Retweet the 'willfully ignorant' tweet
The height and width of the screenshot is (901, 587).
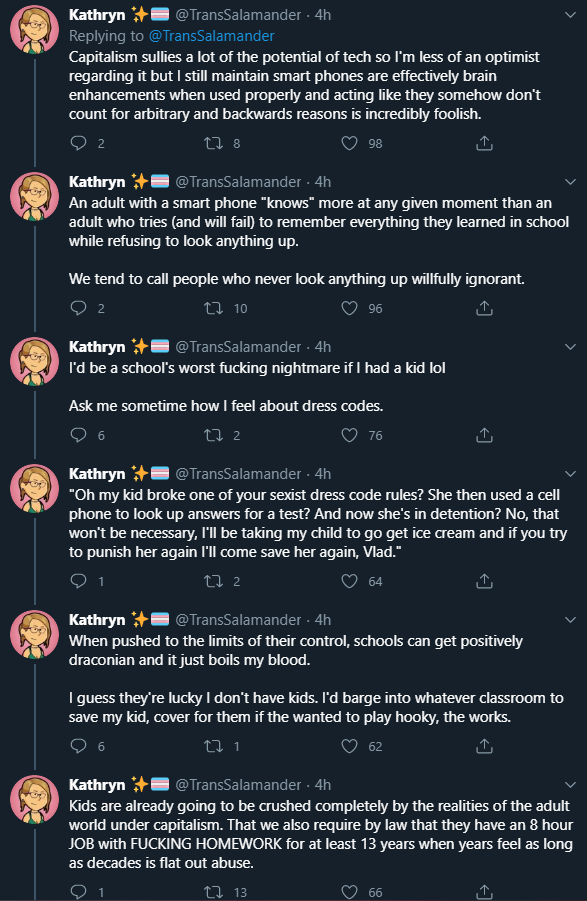[x=214, y=308]
